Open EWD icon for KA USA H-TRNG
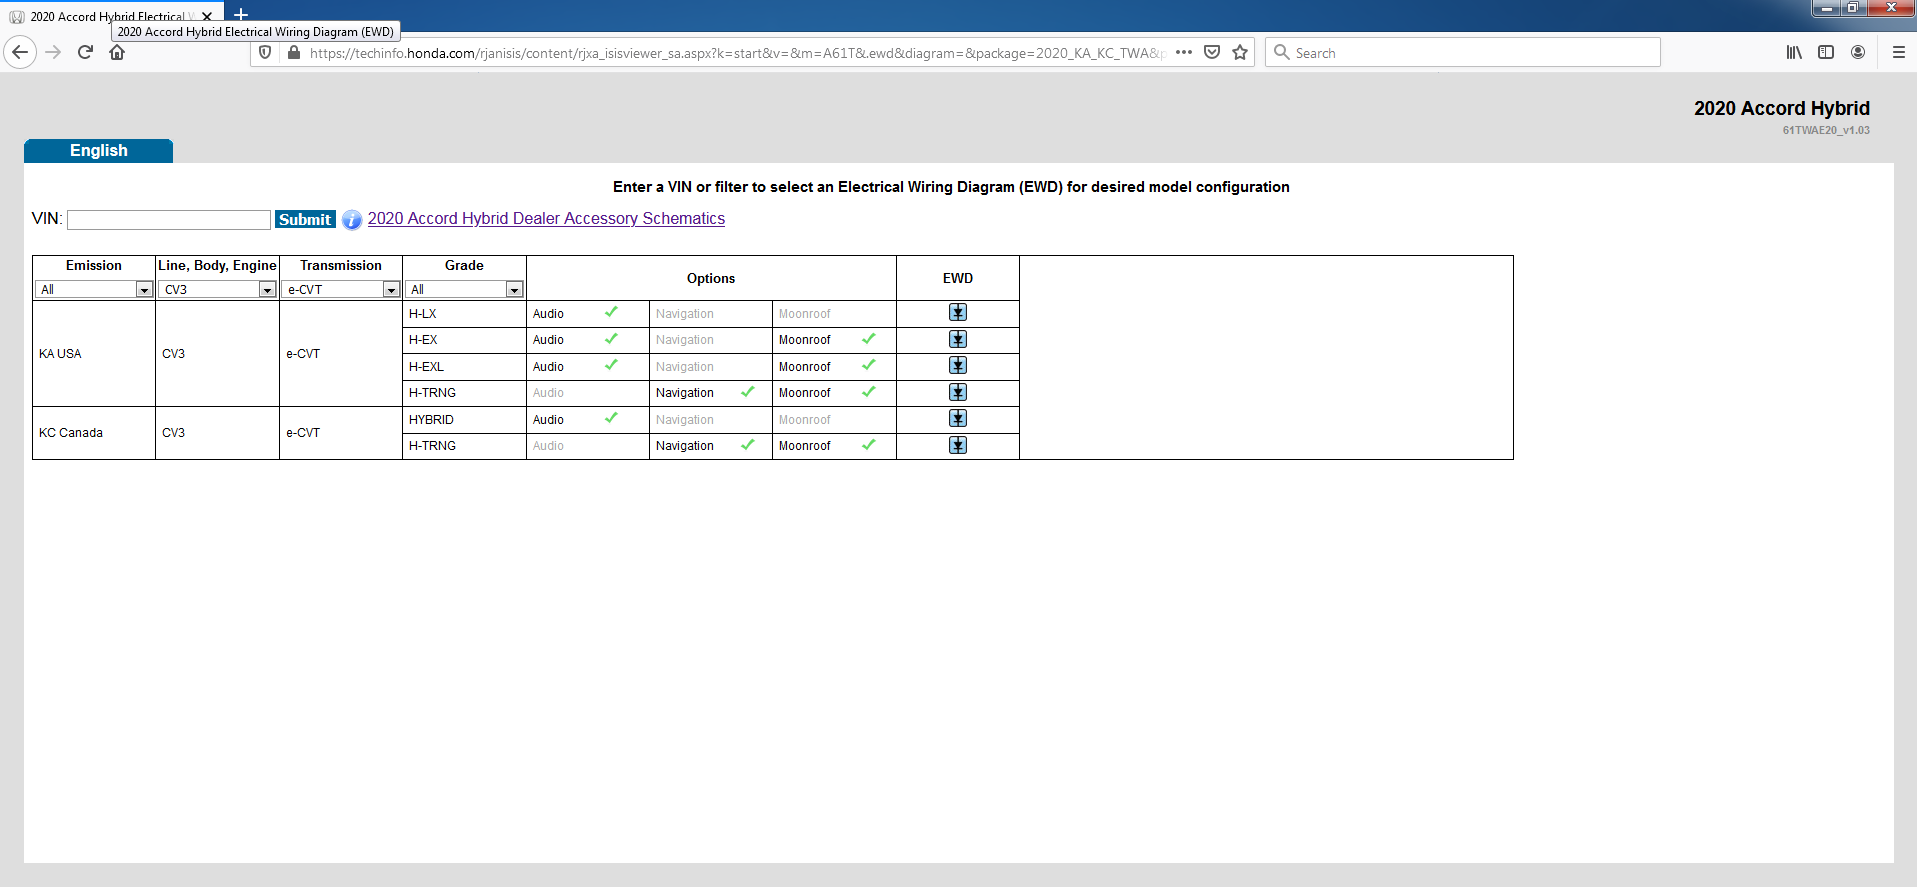 click(957, 393)
